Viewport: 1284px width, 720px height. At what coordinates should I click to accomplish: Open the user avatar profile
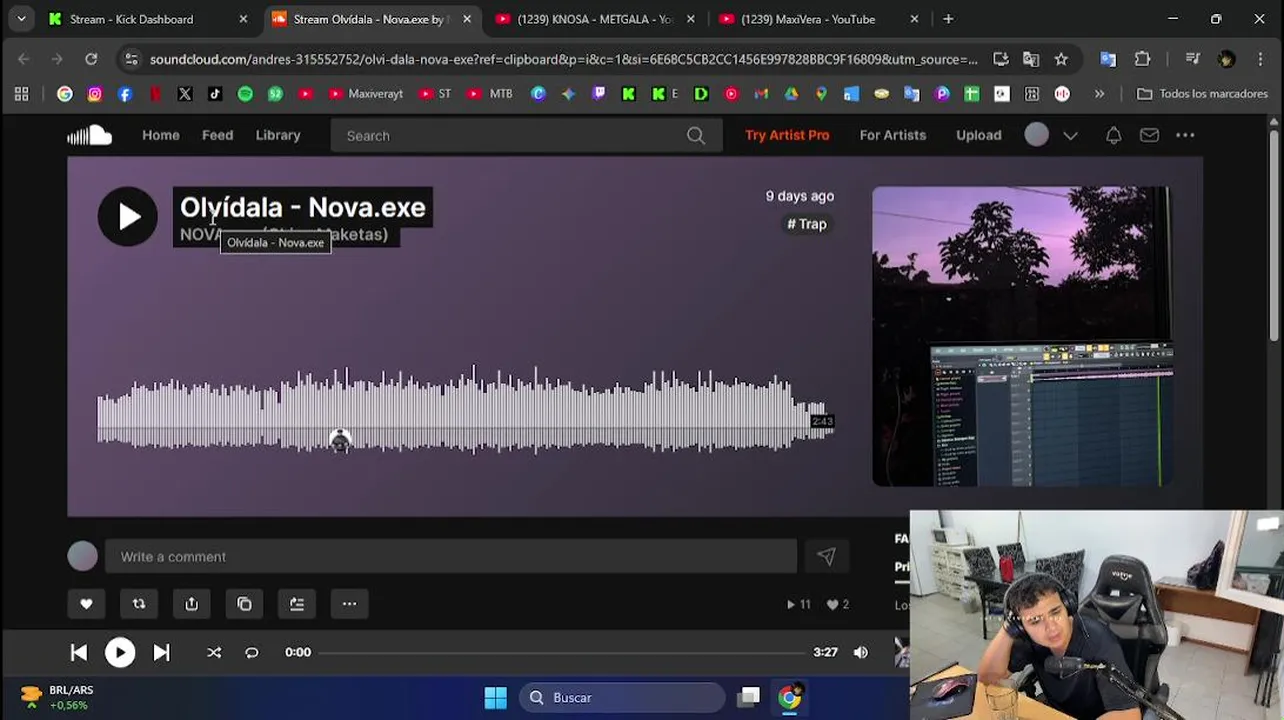1036,135
